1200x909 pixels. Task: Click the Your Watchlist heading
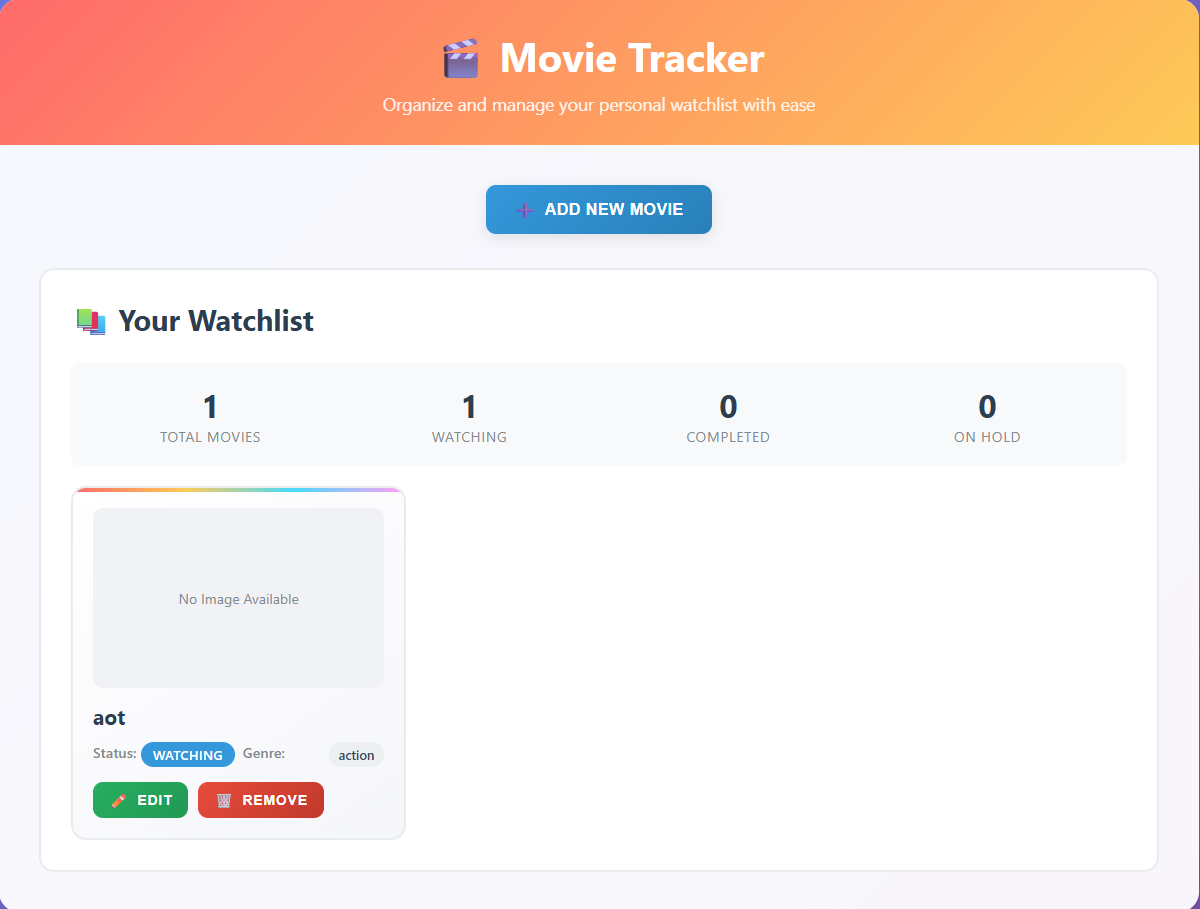(x=216, y=321)
